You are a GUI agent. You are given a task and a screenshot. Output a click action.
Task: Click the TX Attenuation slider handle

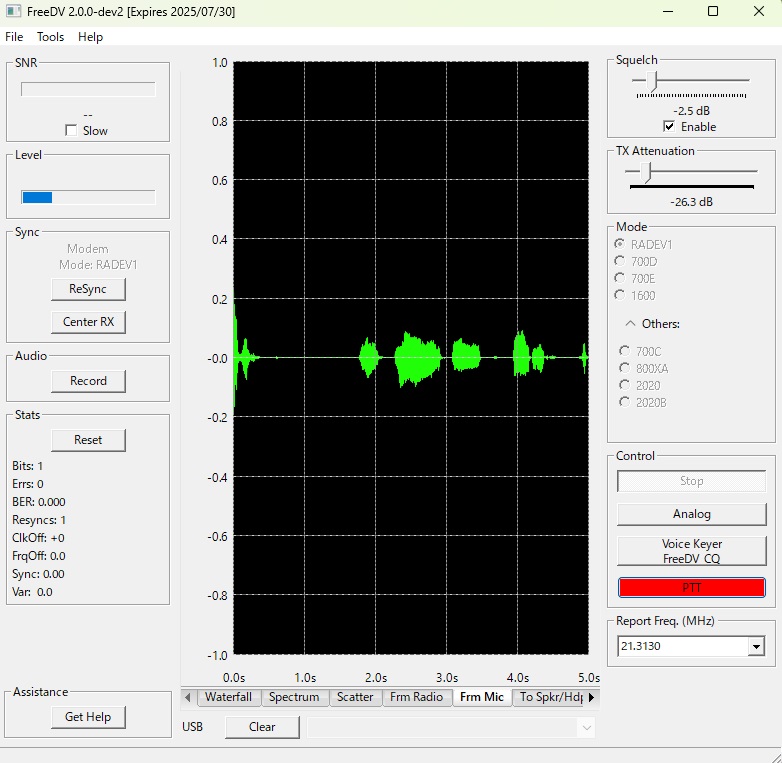646,173
